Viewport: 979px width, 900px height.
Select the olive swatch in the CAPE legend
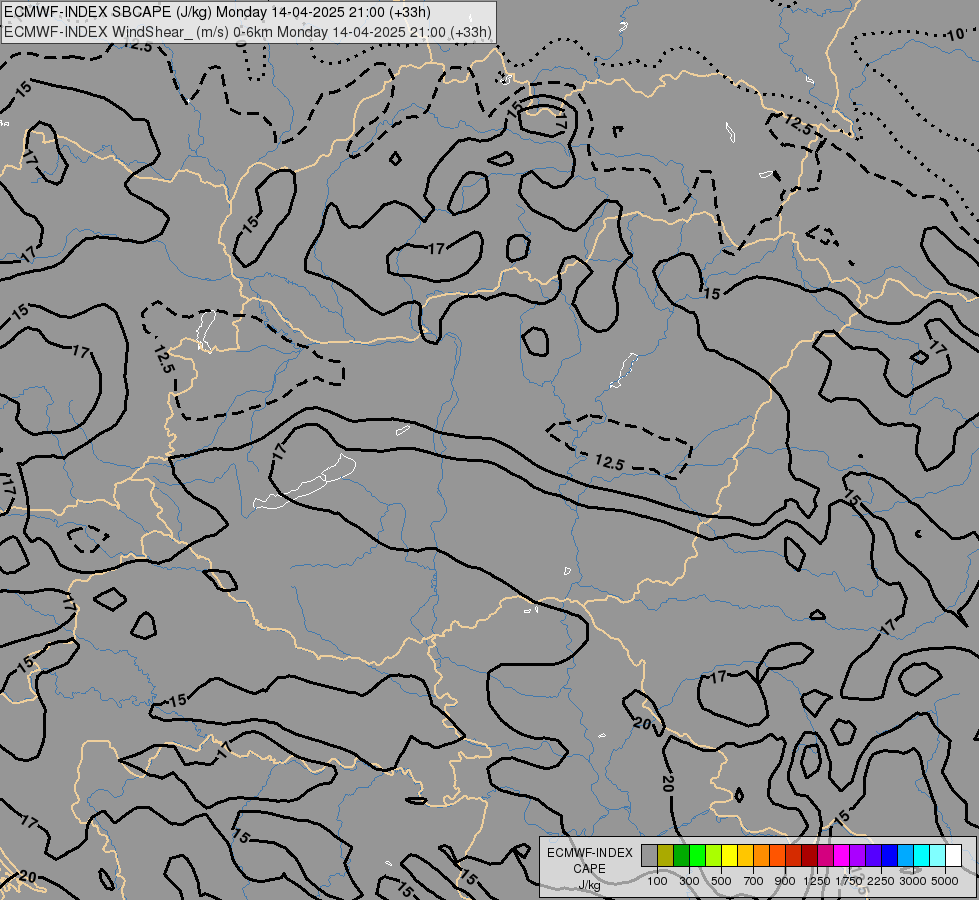coord(665,855)
